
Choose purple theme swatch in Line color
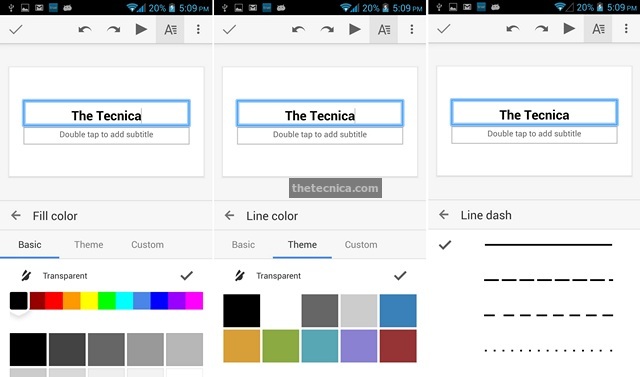(x=359, y=346)
